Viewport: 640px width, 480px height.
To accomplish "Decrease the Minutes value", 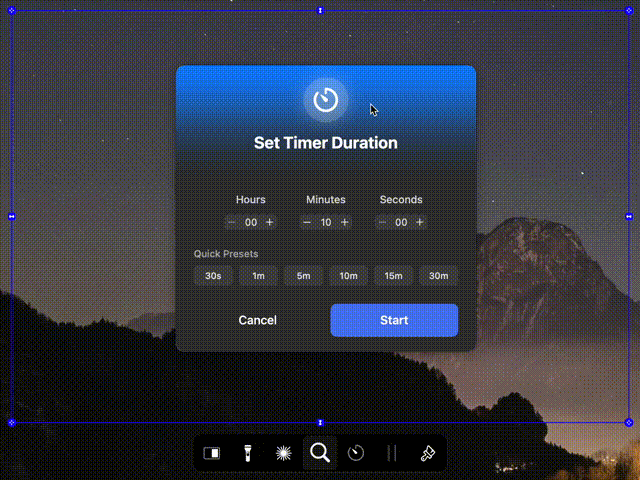I will [307, 222].
